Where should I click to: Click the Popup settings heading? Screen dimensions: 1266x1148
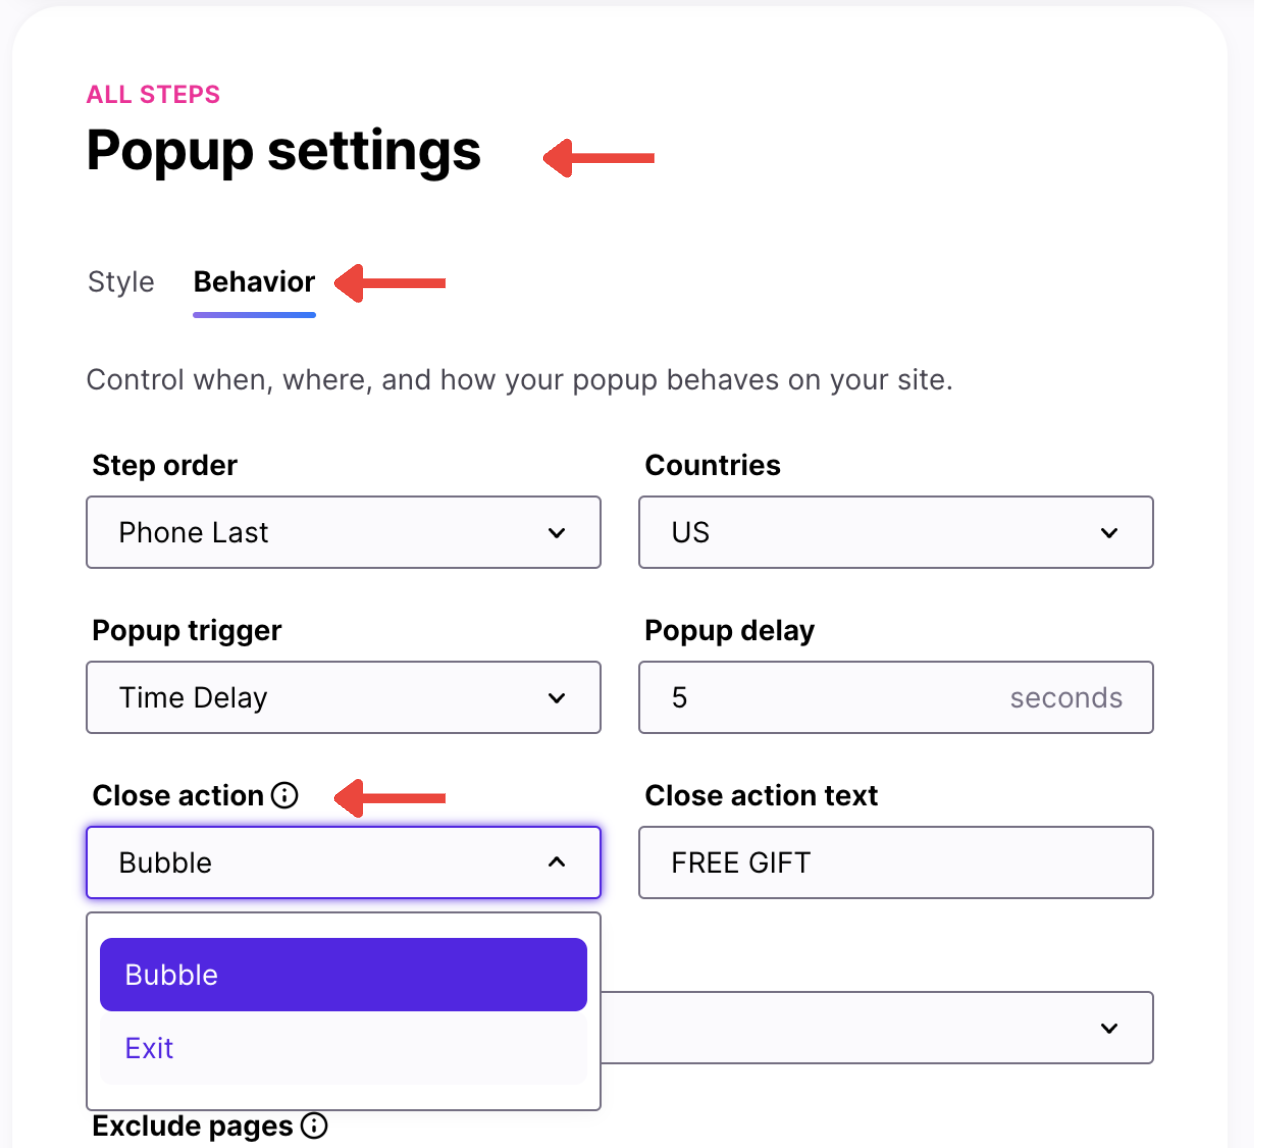(x=284, y=151)
